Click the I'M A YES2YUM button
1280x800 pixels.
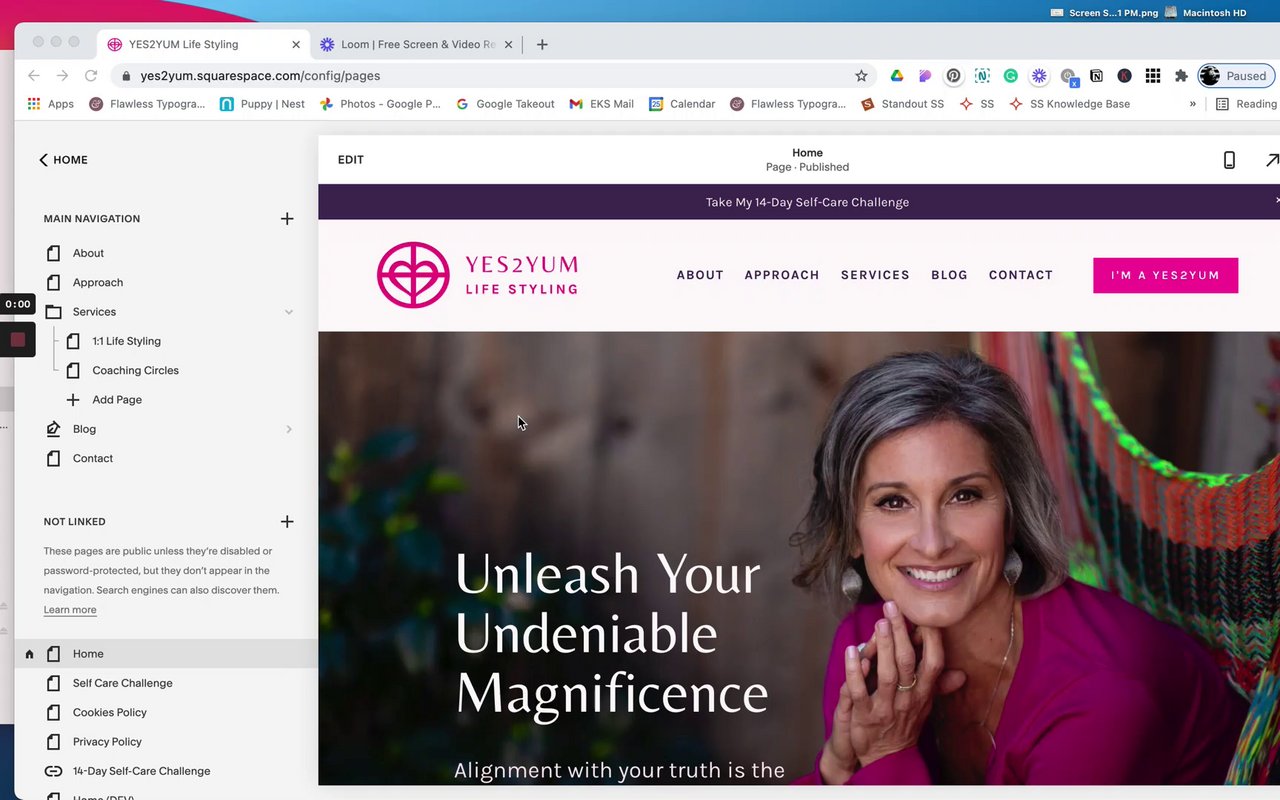point(1166,275)
